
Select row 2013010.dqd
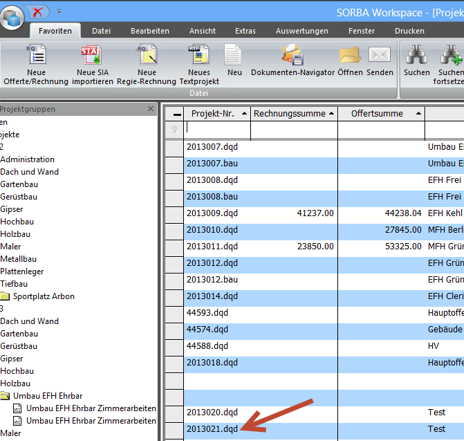coord(212,230)
